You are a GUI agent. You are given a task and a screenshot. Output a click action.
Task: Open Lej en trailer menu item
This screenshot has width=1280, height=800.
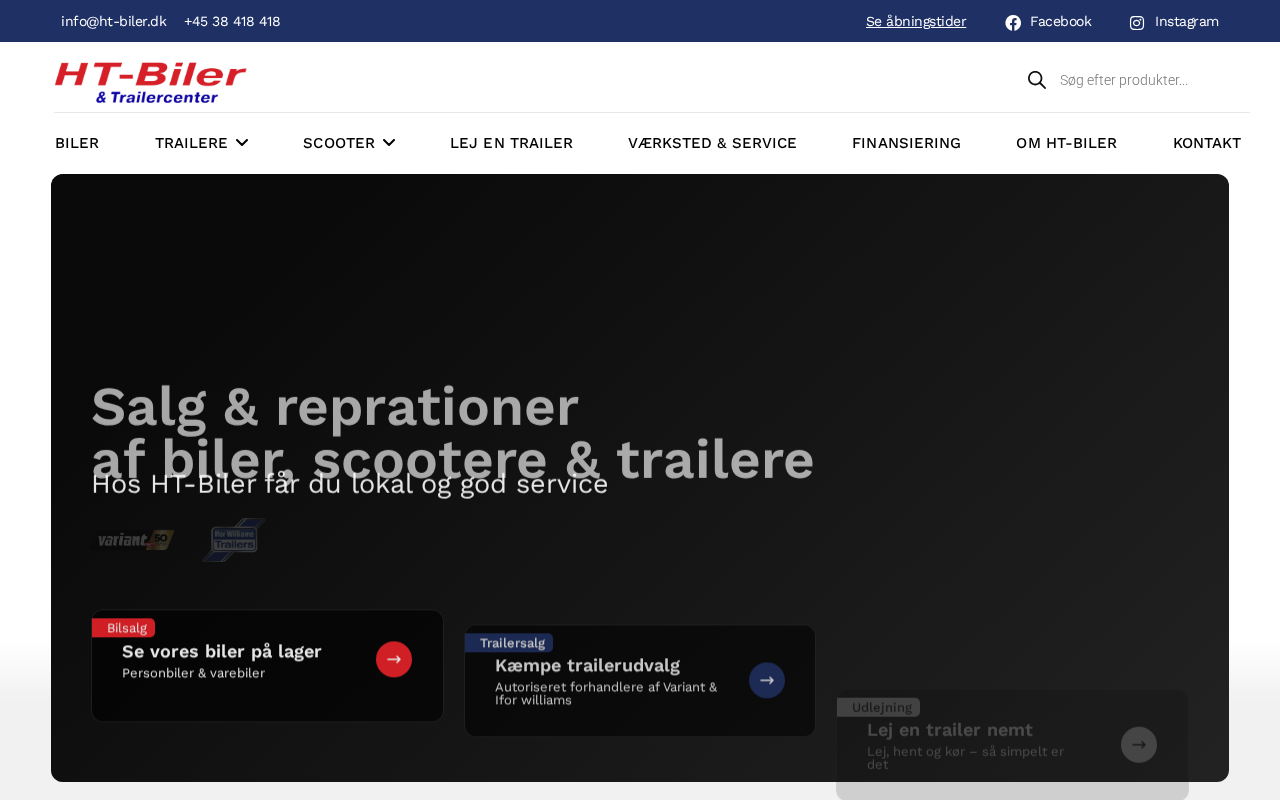(x=511, y=143)
